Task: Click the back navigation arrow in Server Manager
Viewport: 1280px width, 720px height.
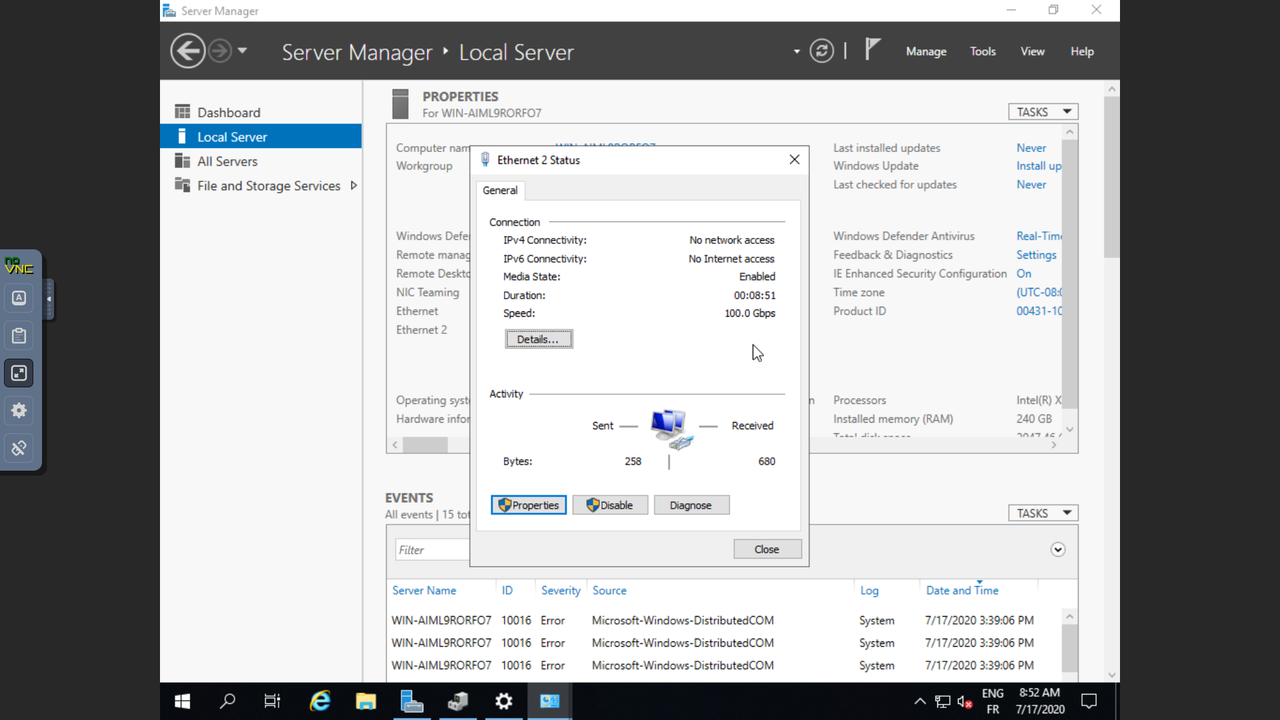Action: tap(188, 51)
